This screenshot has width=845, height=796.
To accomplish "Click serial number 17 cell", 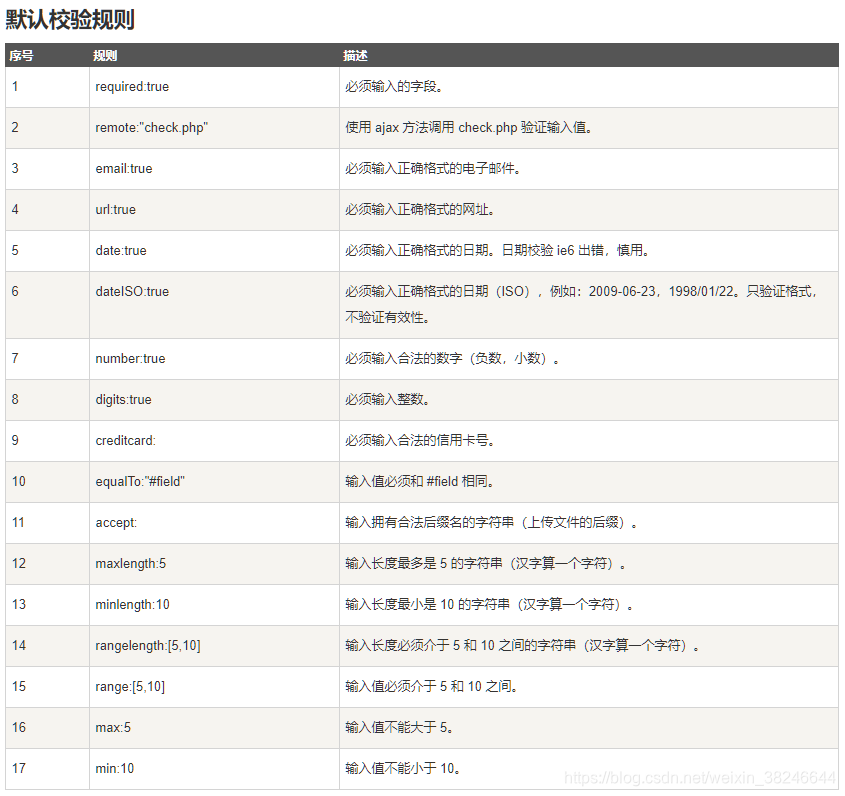I will click(47, 769).
